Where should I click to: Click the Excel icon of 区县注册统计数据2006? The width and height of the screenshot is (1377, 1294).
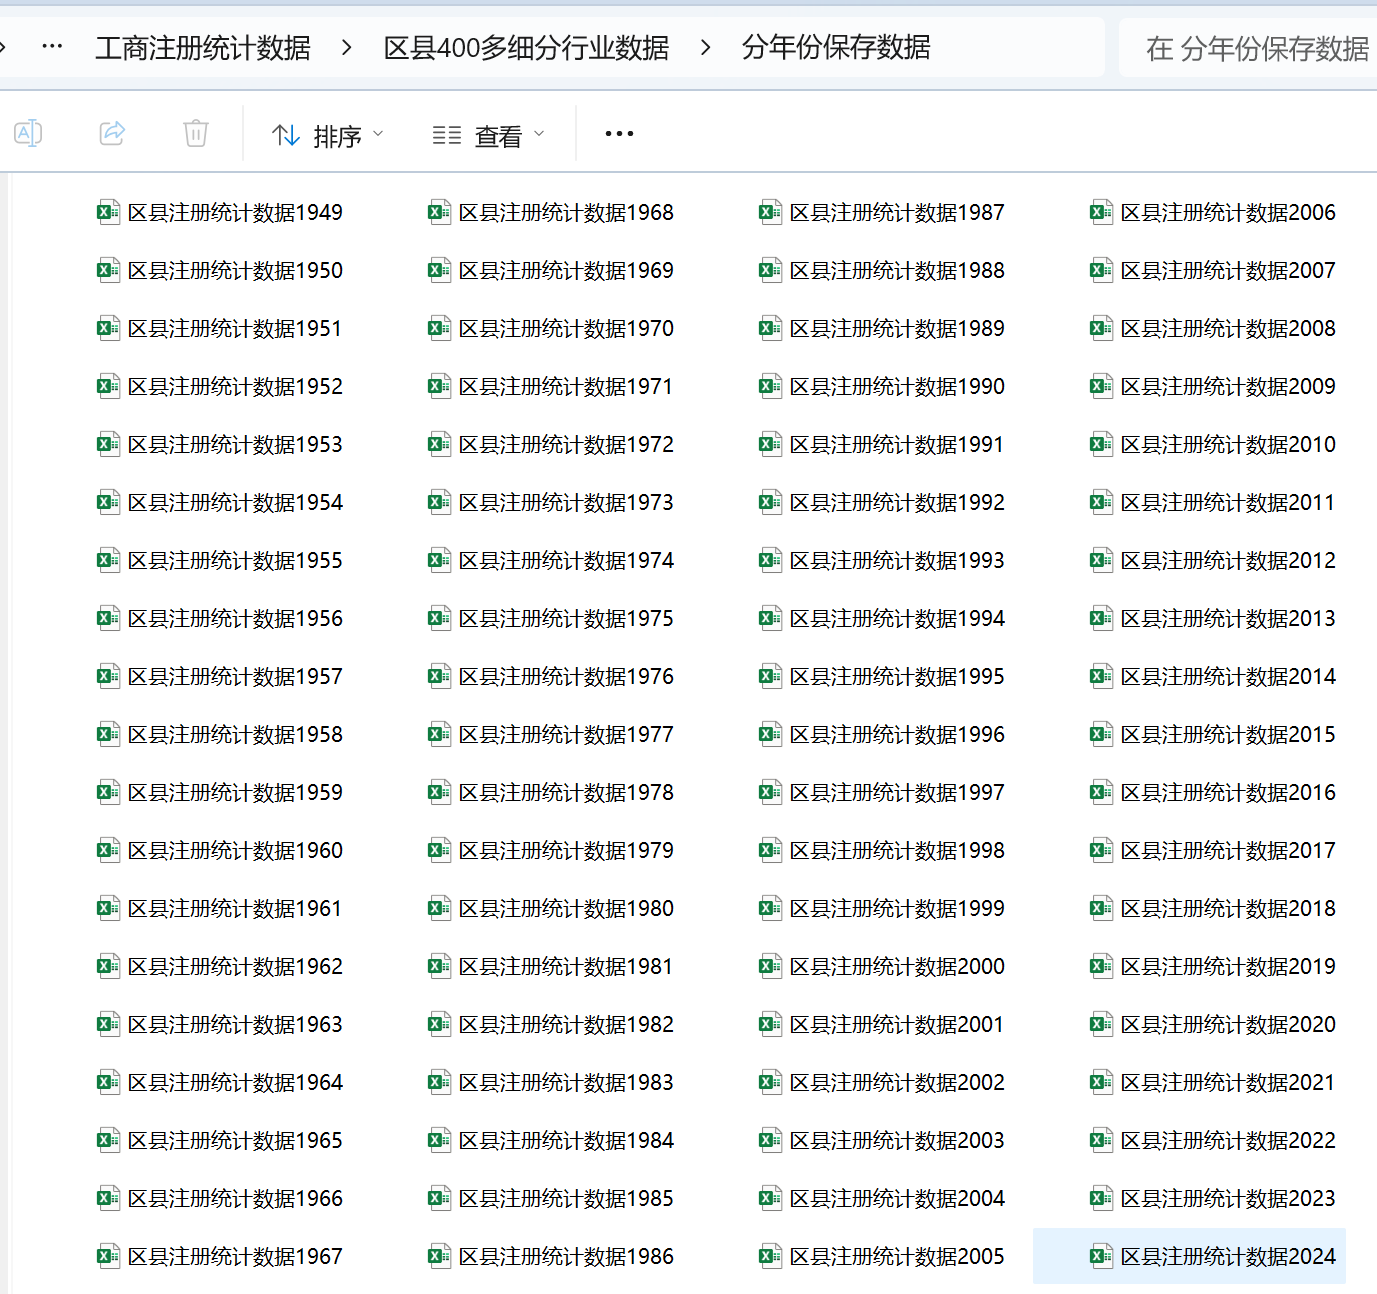pyautogui.click(x=1101, y=212)
